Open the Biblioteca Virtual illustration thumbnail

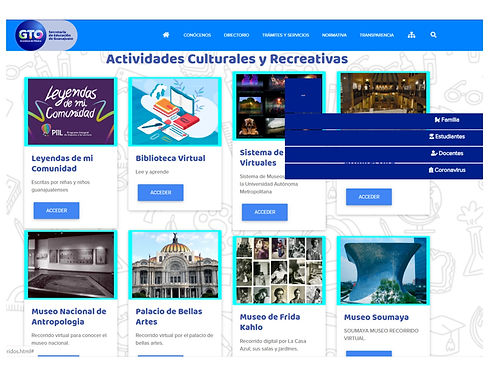point(175,112)
